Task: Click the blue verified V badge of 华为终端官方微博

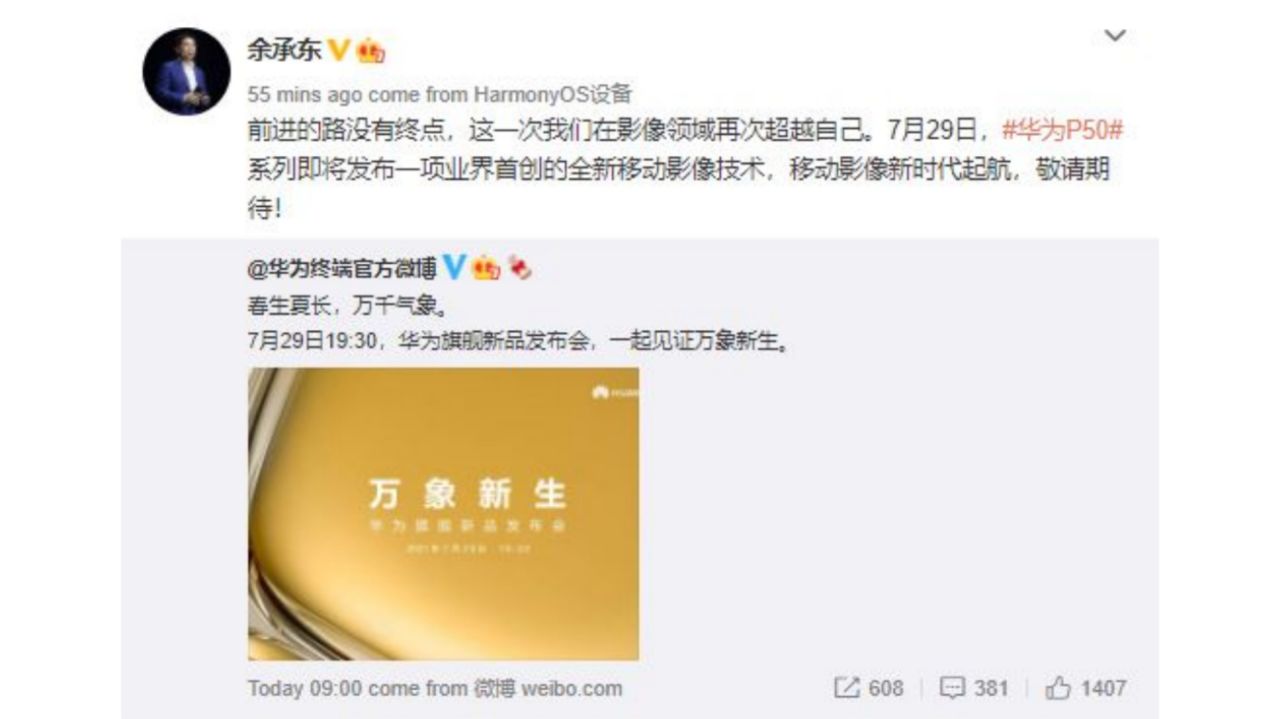Action: tap(455, 267)
